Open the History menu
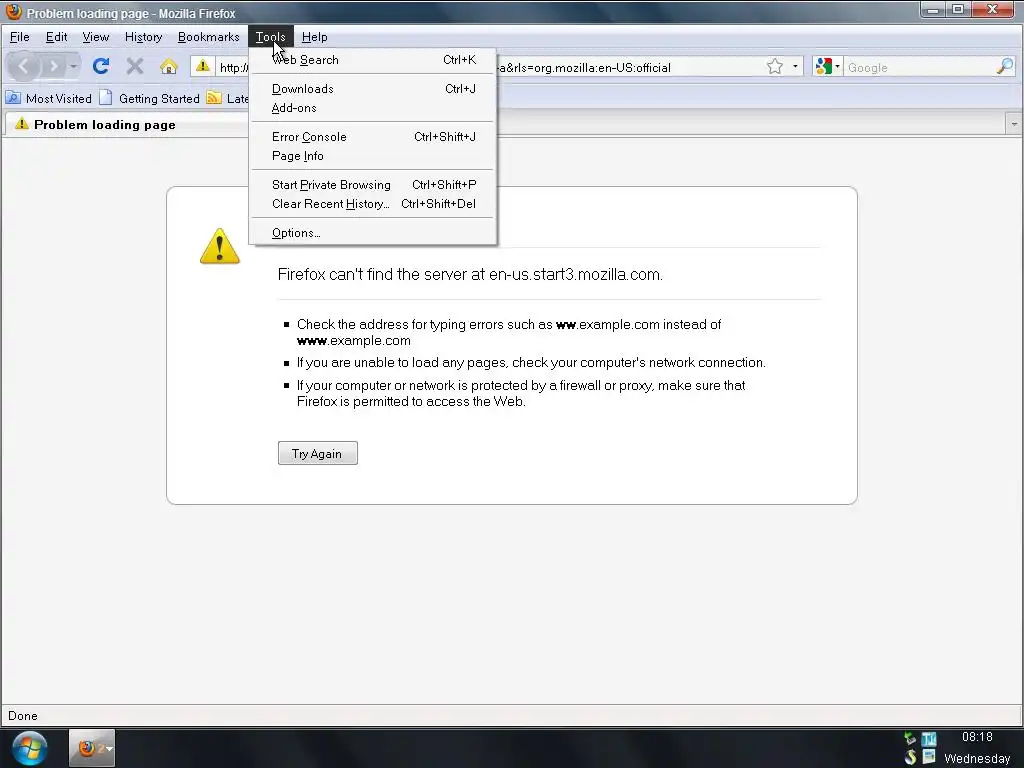Image resolution: width=1024 pixels, height=768 pixels. coord(144,37)
